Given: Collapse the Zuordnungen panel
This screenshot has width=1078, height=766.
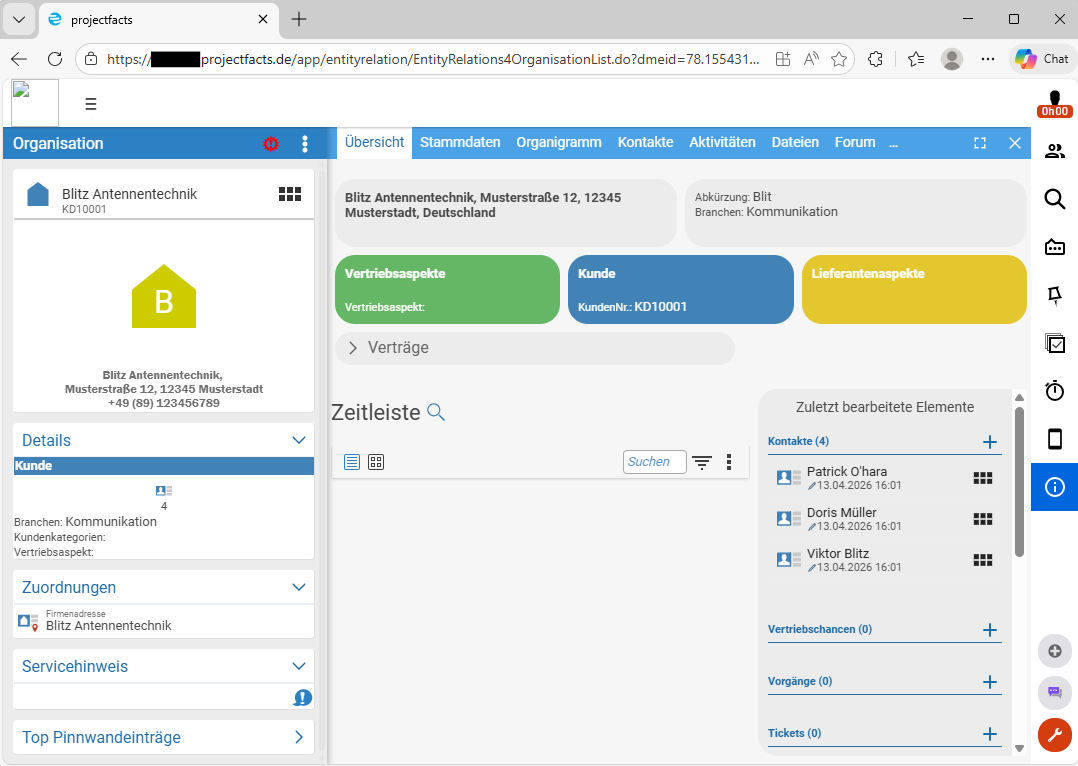Looking at the screenshot, I should pyautogui.click(x=298, y=587).
